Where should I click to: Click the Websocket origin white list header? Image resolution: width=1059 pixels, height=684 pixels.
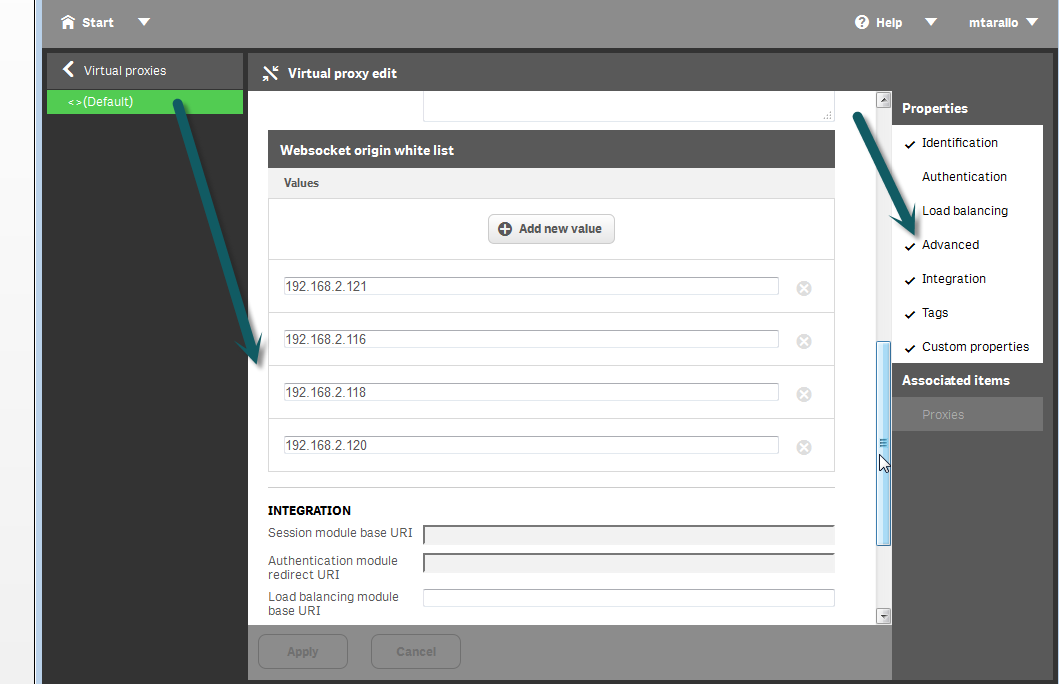[x=551, y=149]
